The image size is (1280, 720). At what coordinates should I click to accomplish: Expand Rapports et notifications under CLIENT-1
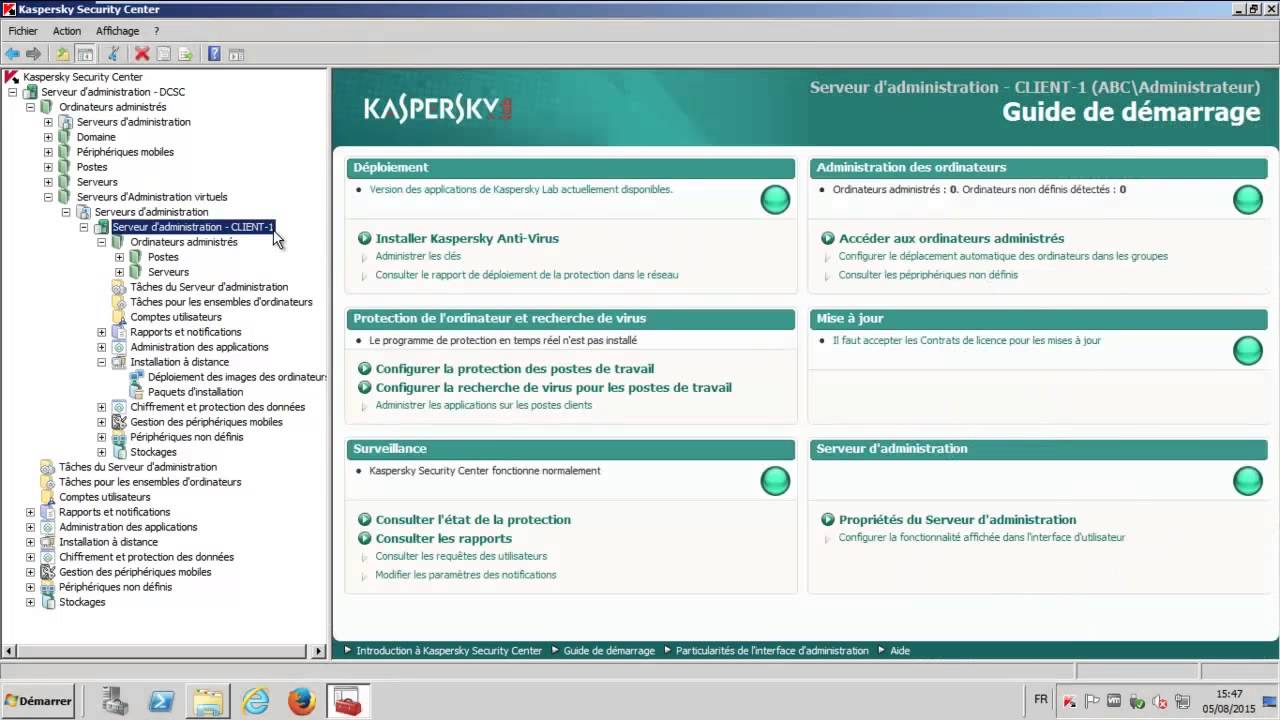pos(102,332)
